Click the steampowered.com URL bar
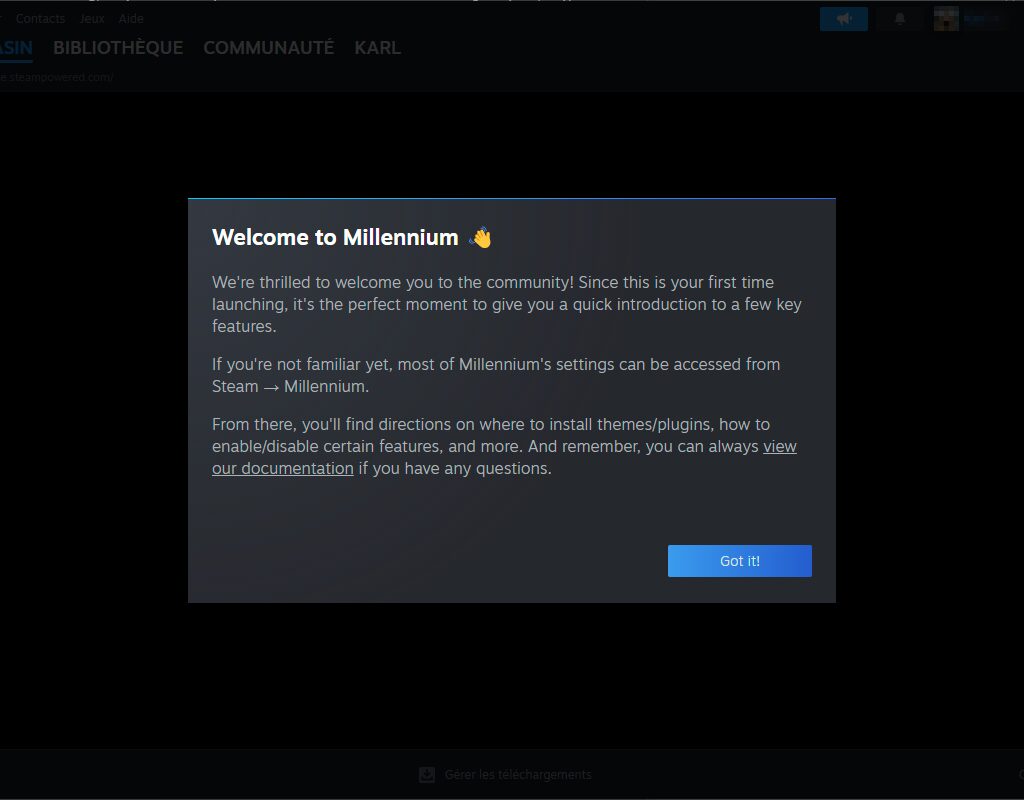 (x=57, y=77)
